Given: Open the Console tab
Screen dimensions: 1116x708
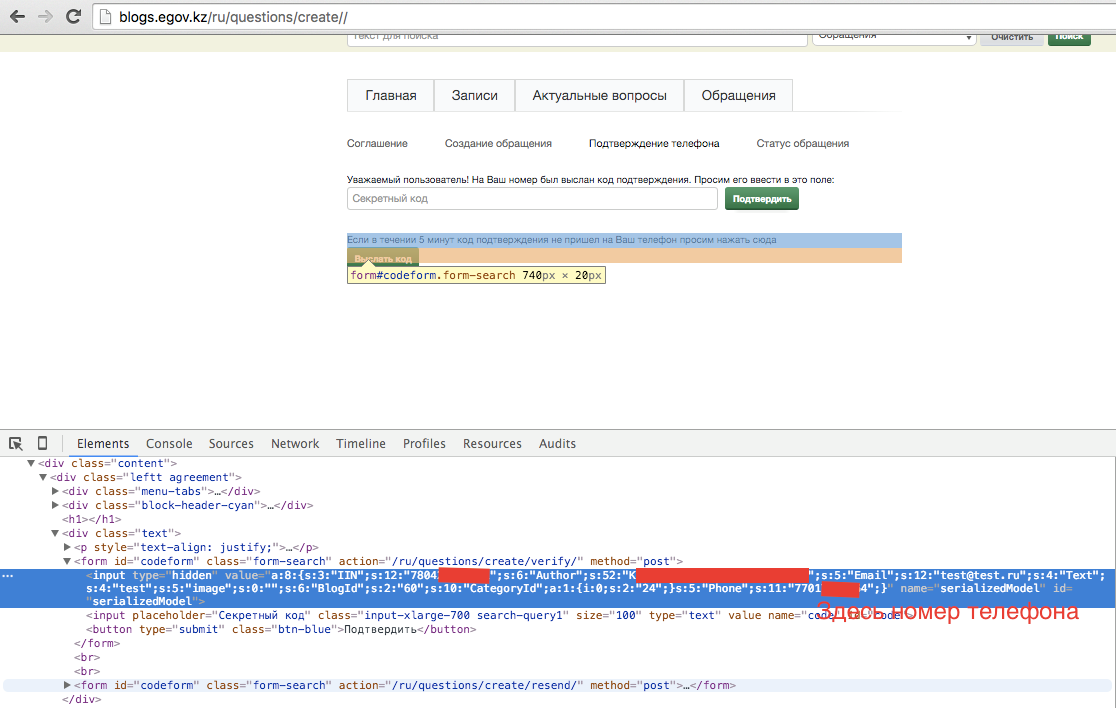Looking at the screenshot, I should point(169,443).
